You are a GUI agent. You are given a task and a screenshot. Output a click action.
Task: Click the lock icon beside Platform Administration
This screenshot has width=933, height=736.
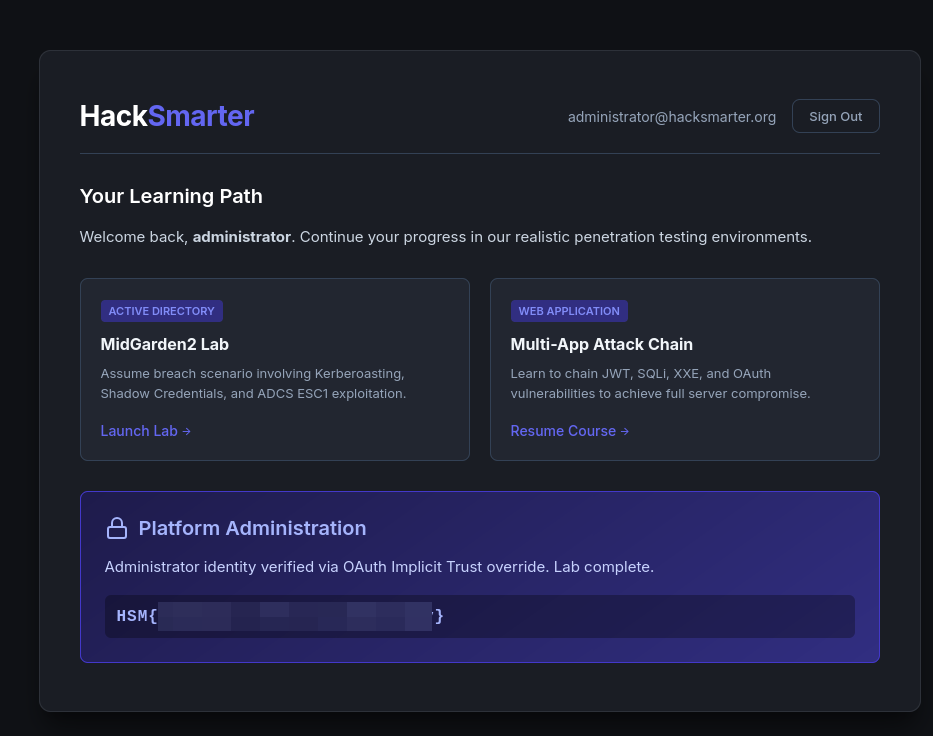click(x=117, y=528)
